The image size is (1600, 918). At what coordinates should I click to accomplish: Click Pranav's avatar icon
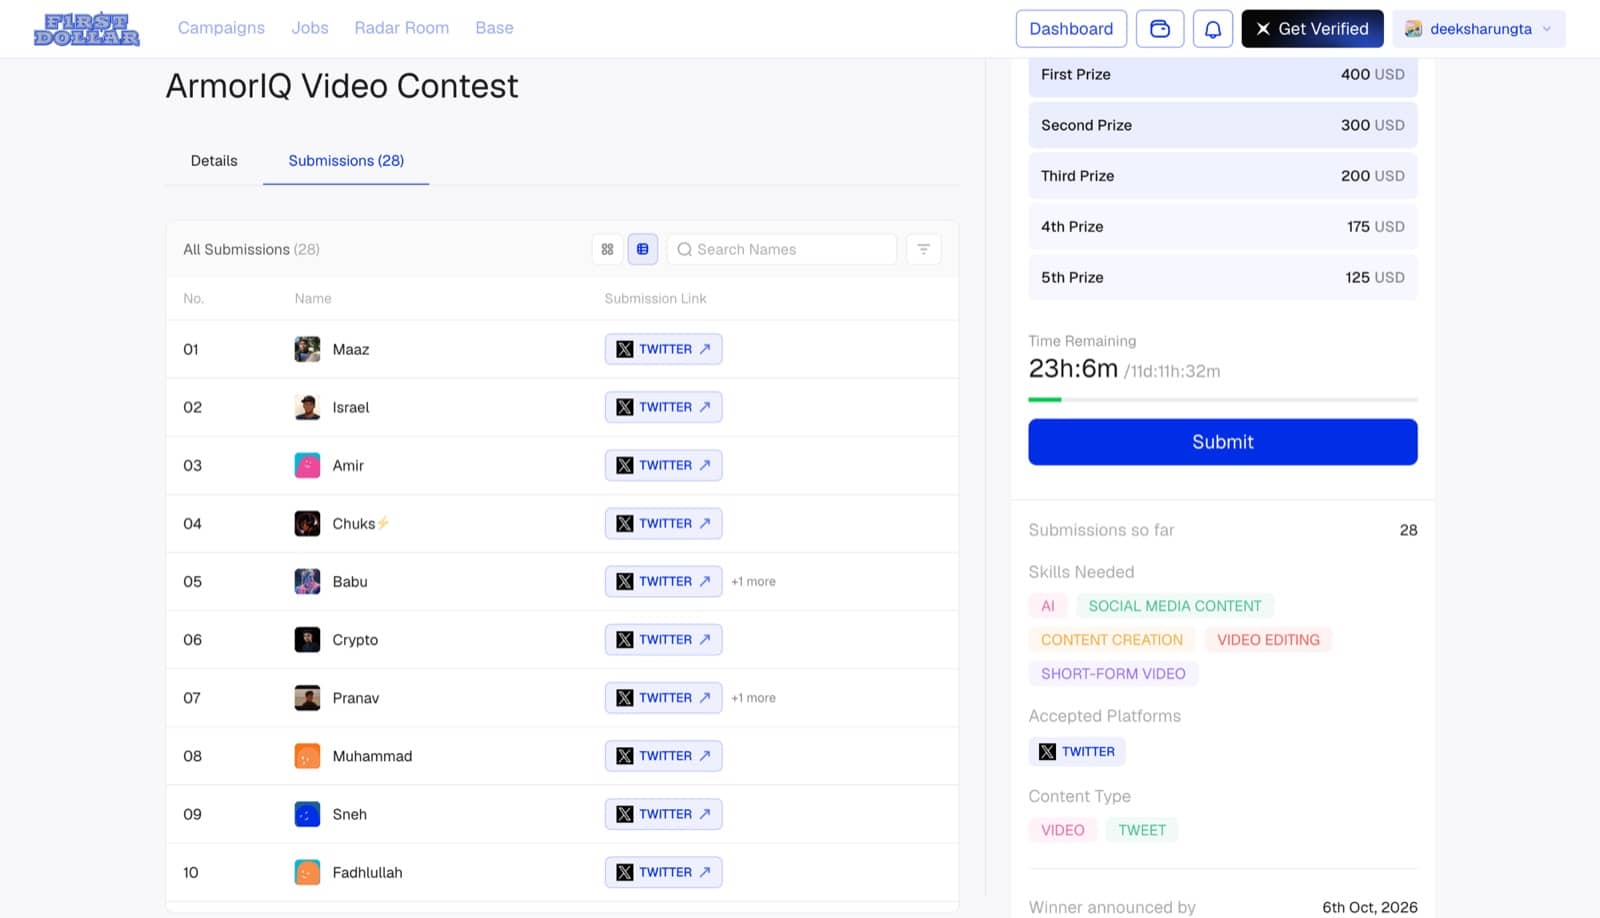[x=307, y=697]
